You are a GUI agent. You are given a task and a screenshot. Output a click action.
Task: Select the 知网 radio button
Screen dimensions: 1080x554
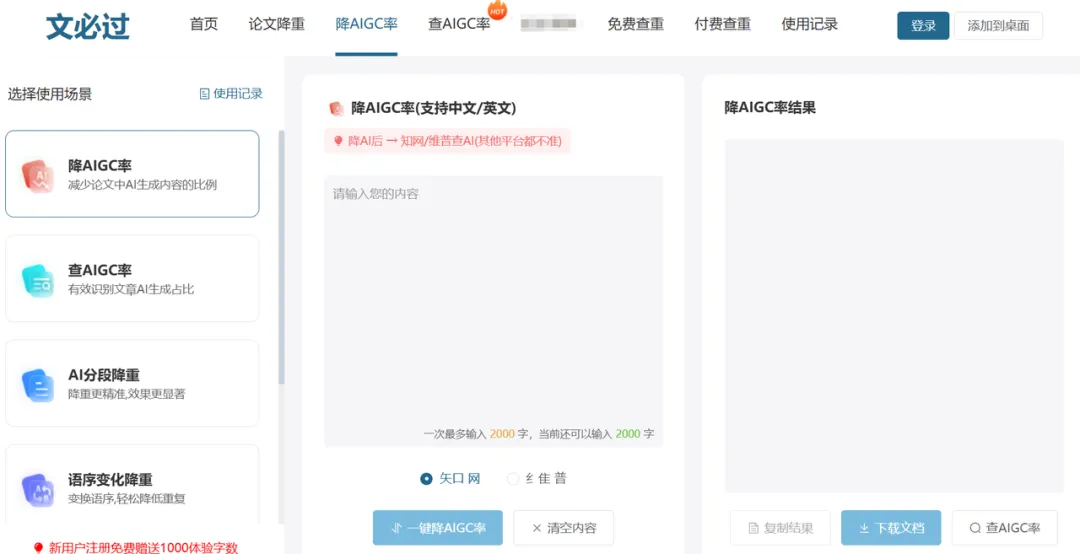coord(426,479)
